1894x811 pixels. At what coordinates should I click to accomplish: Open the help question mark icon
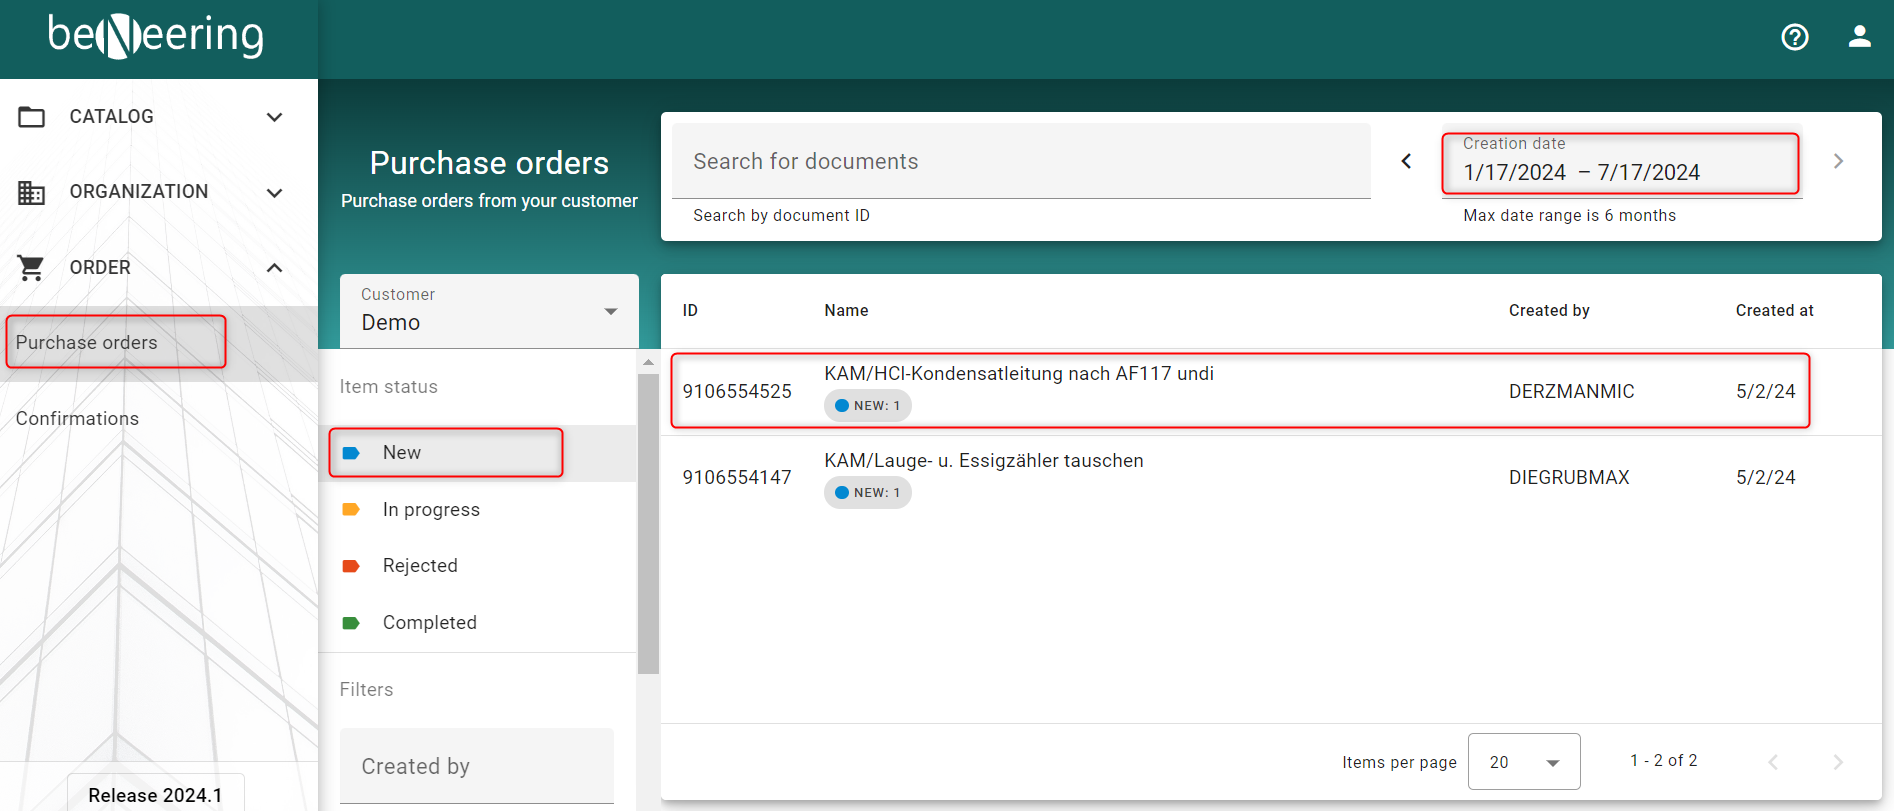pyautogui.click(x=1794, y=37)
